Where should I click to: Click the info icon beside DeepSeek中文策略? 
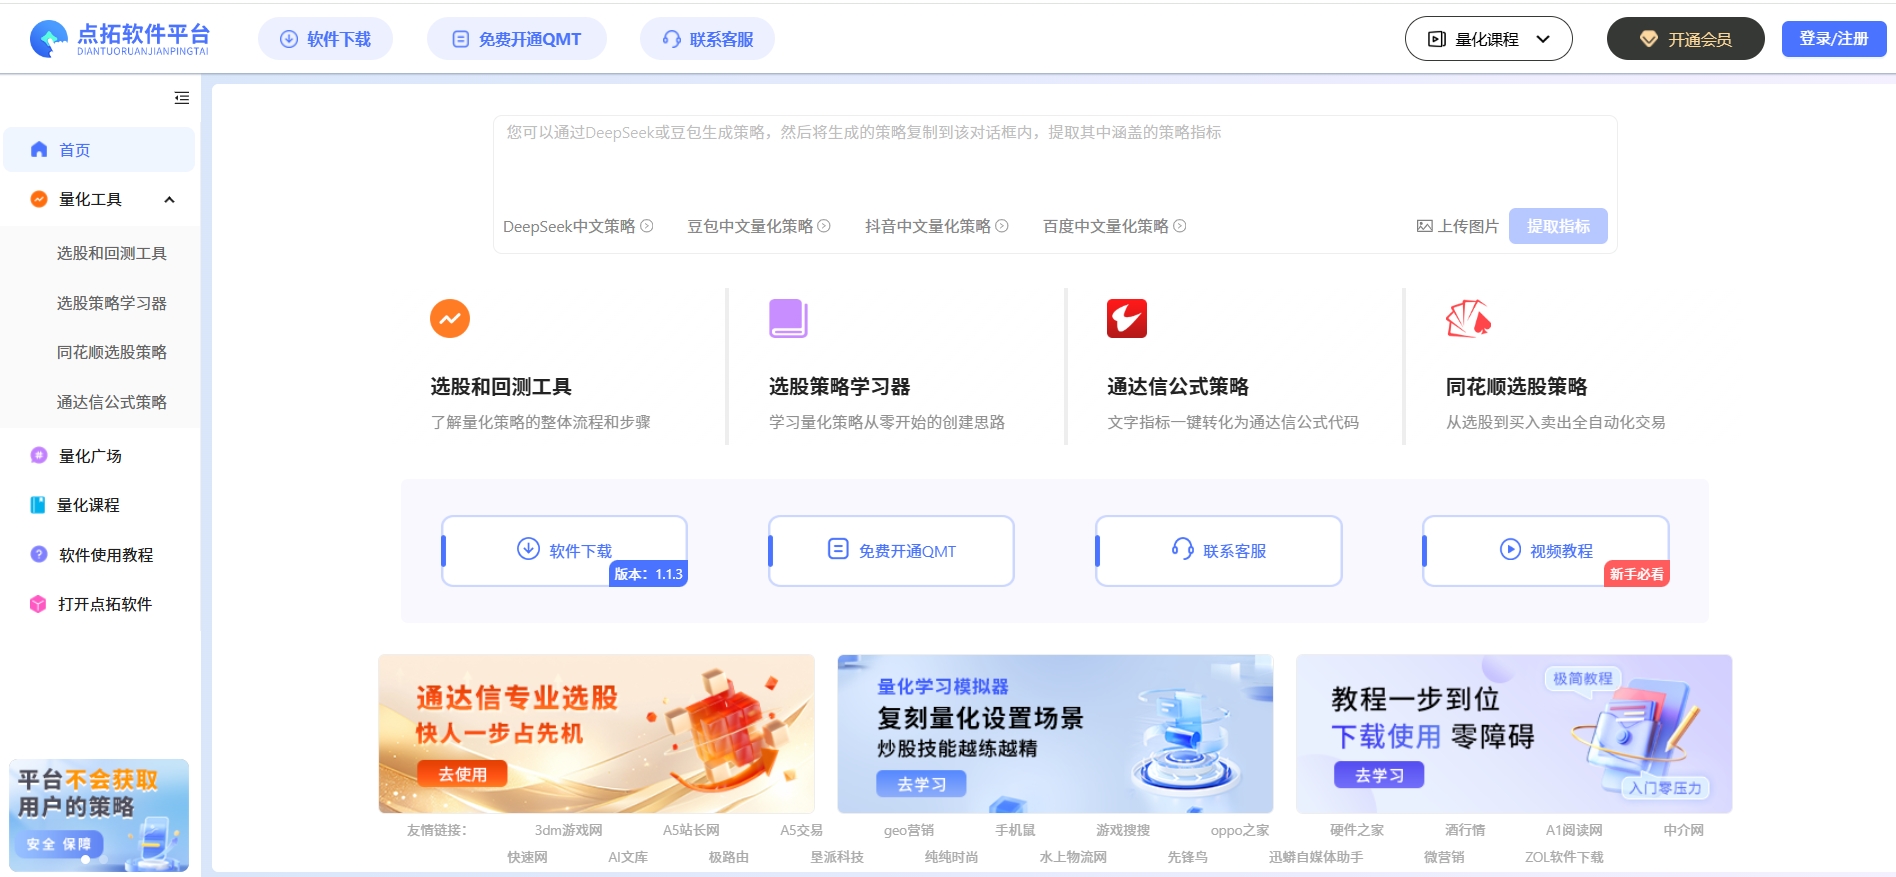pyautogui.click(x=647, y=226)
